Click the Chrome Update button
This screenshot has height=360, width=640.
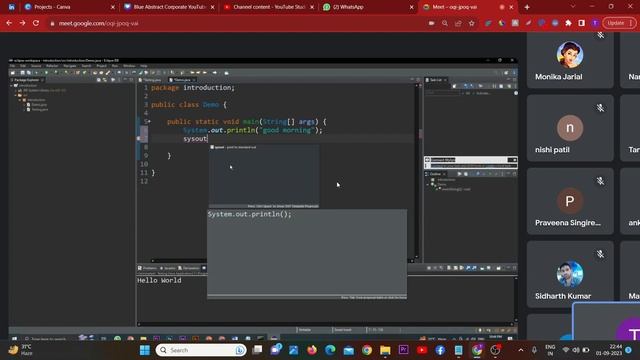point(620,23)
